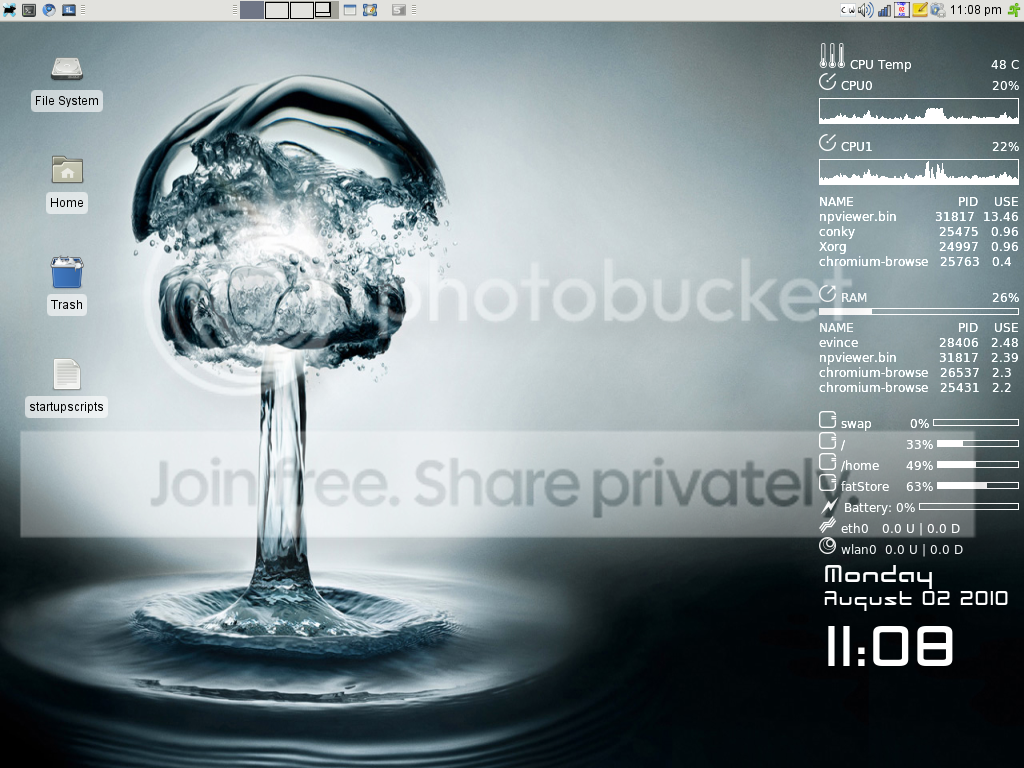
Task: Switch to the third workspace
Action: click(x=302, y=10)
